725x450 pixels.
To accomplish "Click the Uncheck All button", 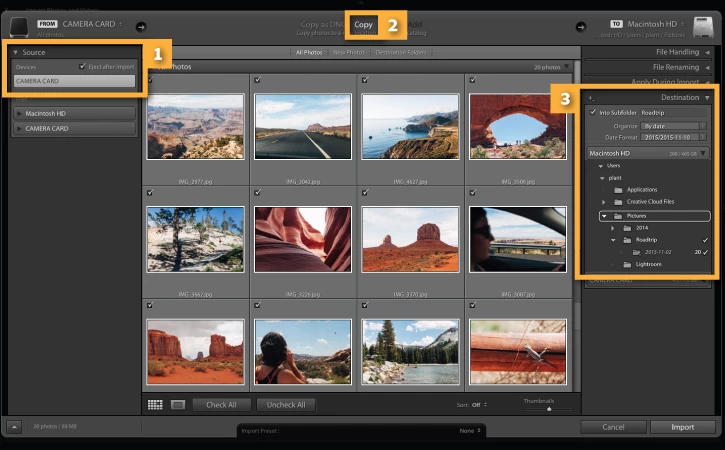I will tap(286, 405).
